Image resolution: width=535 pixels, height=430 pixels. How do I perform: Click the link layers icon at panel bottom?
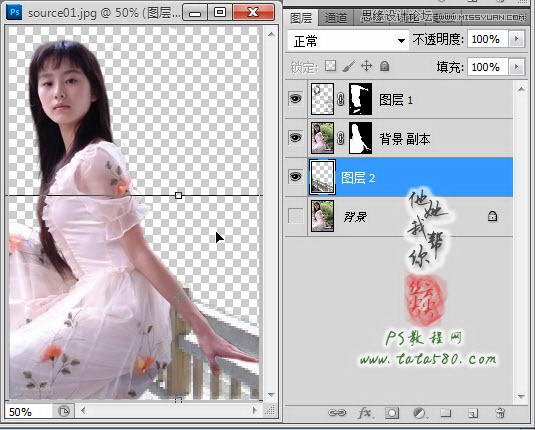pos(336,413)
